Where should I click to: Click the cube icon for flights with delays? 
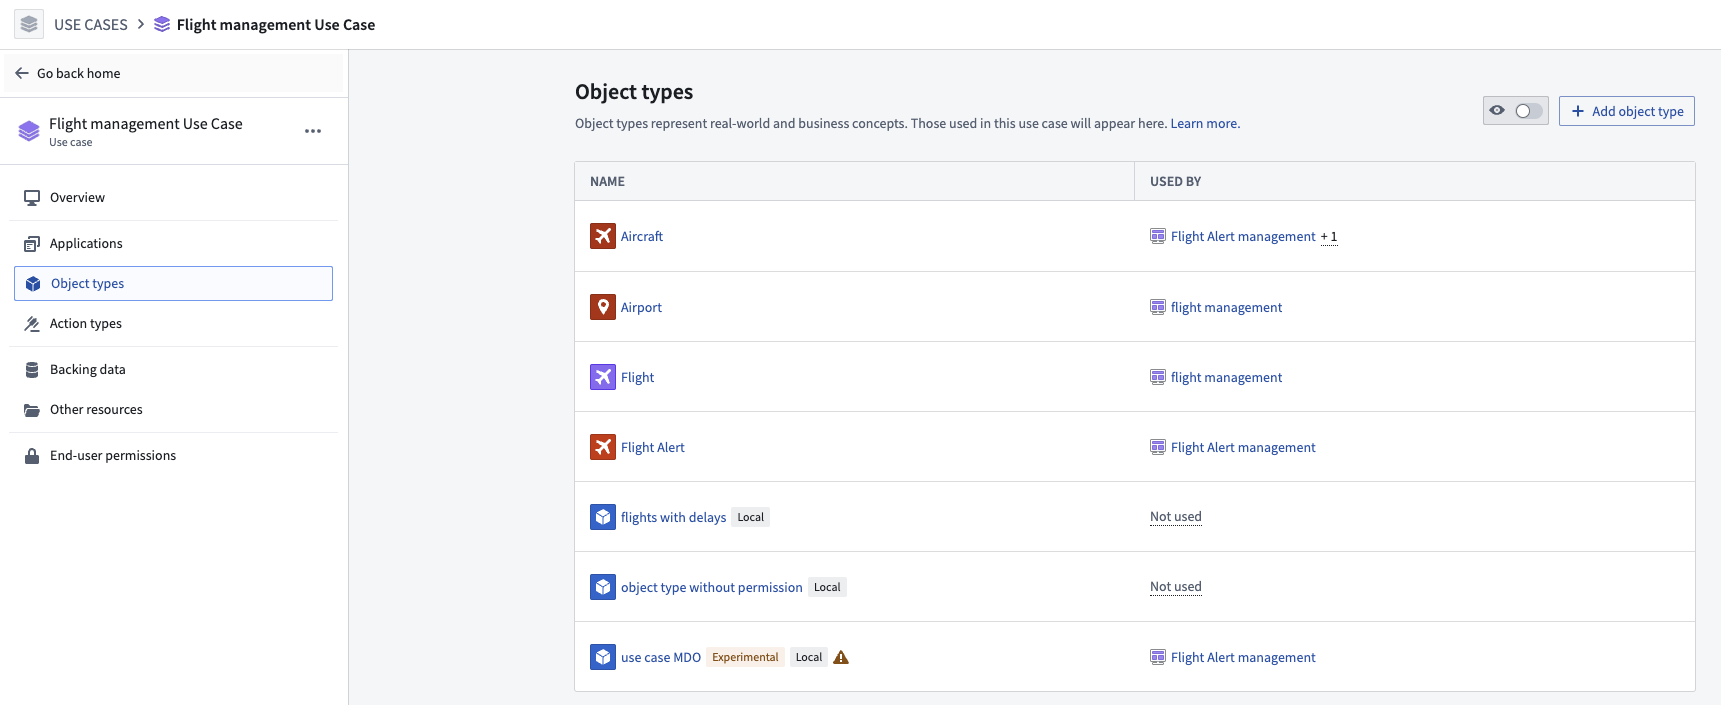click(x=602, y=517)
